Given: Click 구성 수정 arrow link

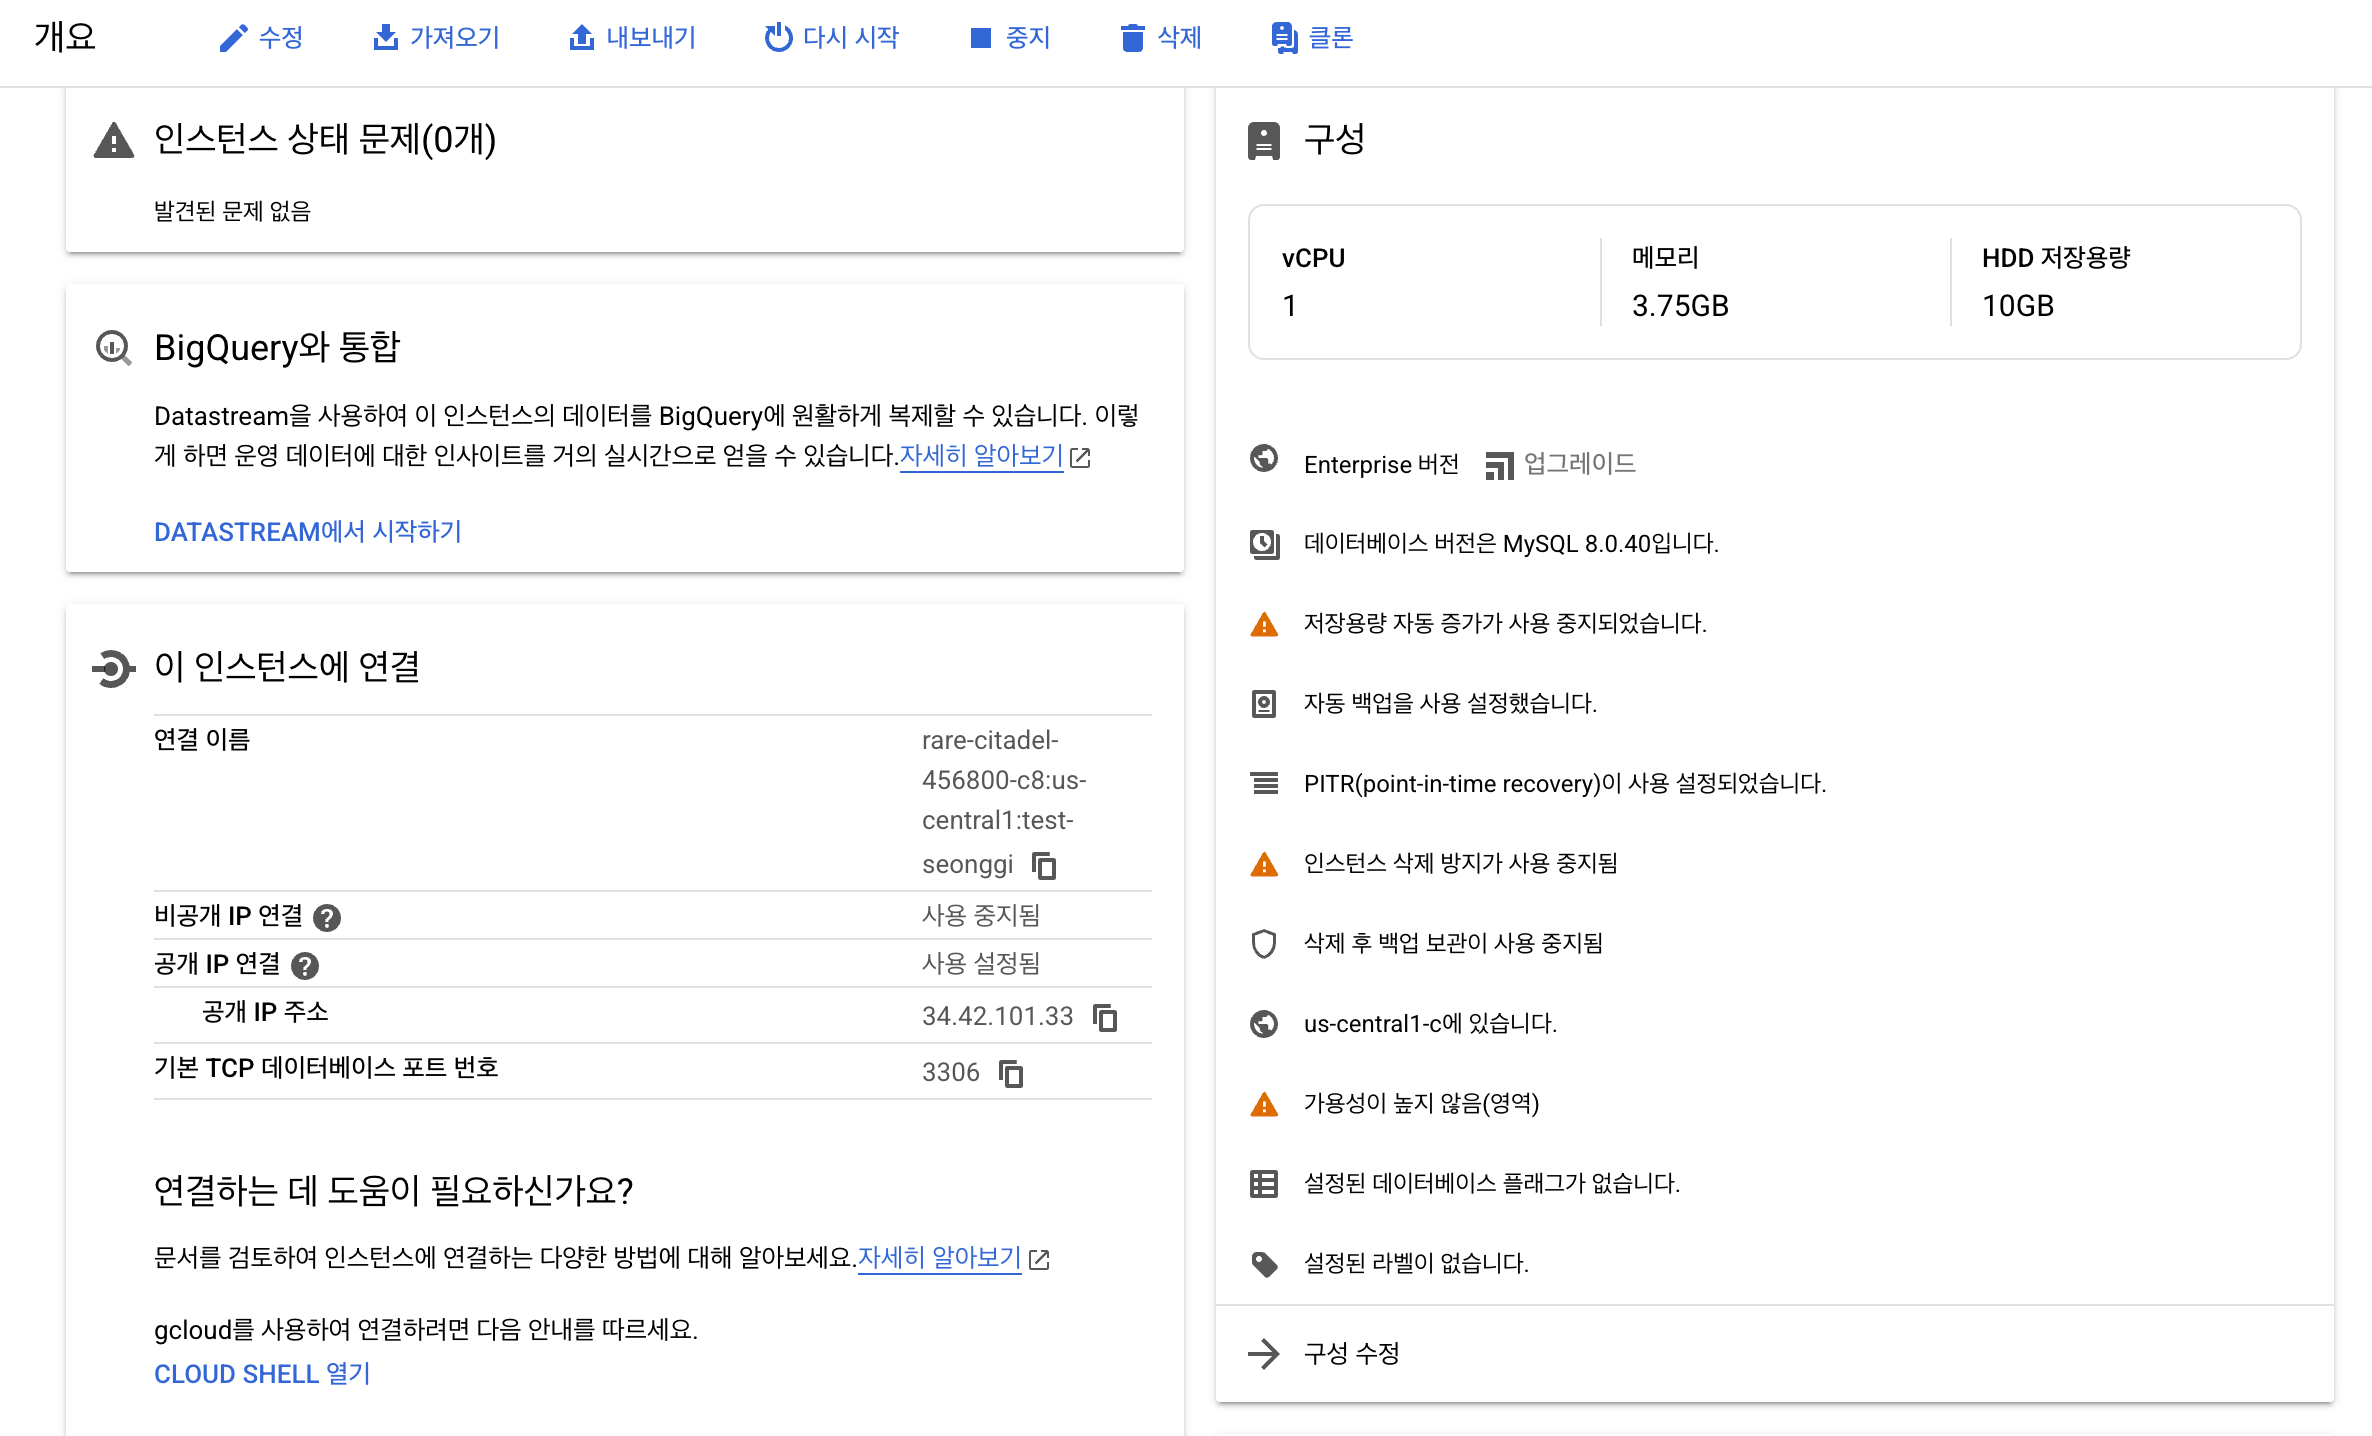Looking at the screenshot, I should (x=1350, y=1353).
